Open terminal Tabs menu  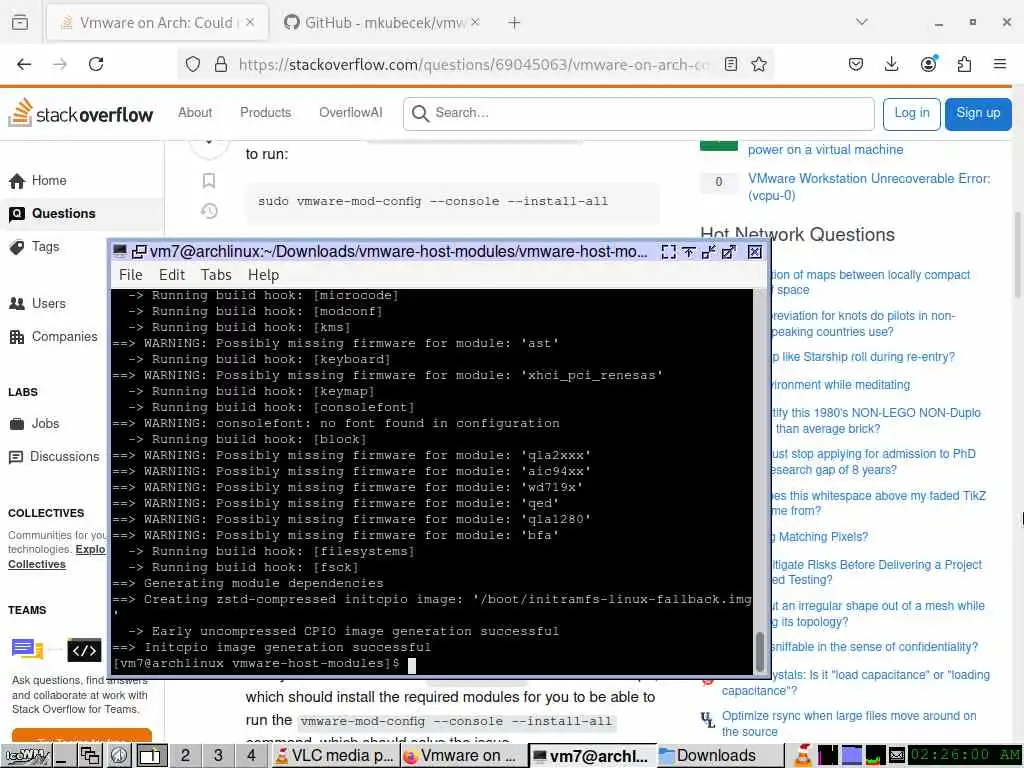click(216, 275)
